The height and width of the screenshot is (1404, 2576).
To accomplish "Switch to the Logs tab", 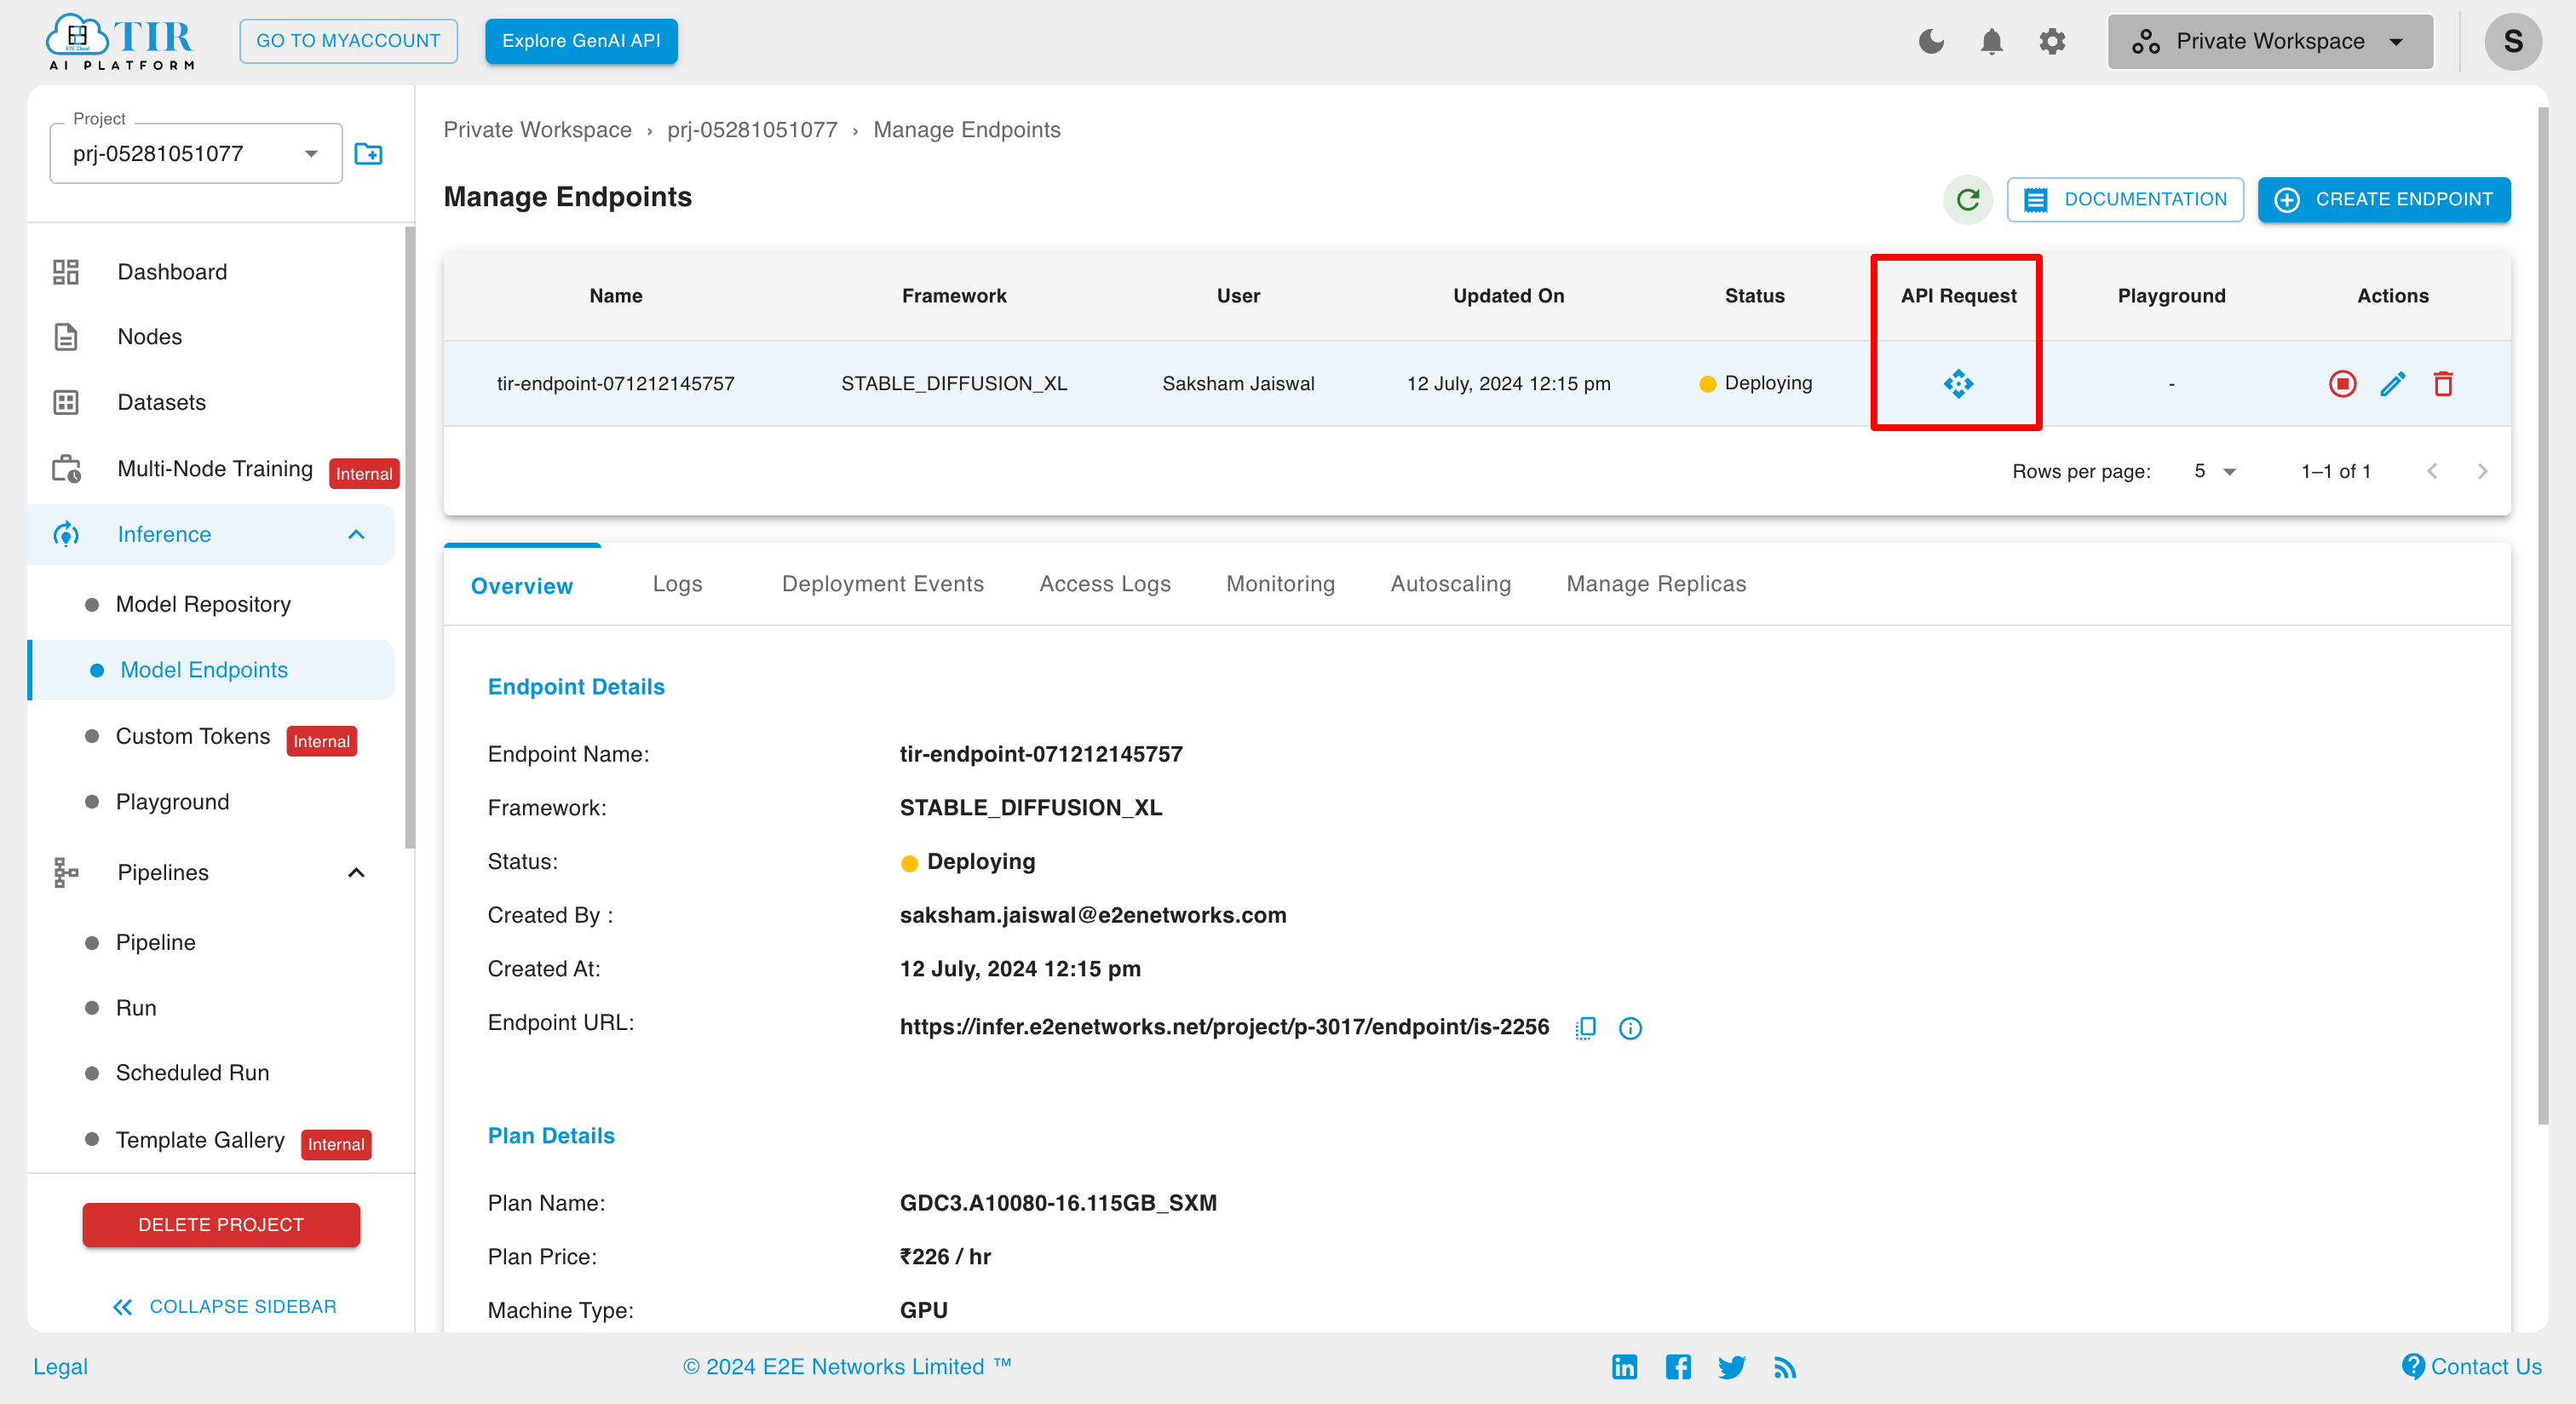I will tap(677, 584).
